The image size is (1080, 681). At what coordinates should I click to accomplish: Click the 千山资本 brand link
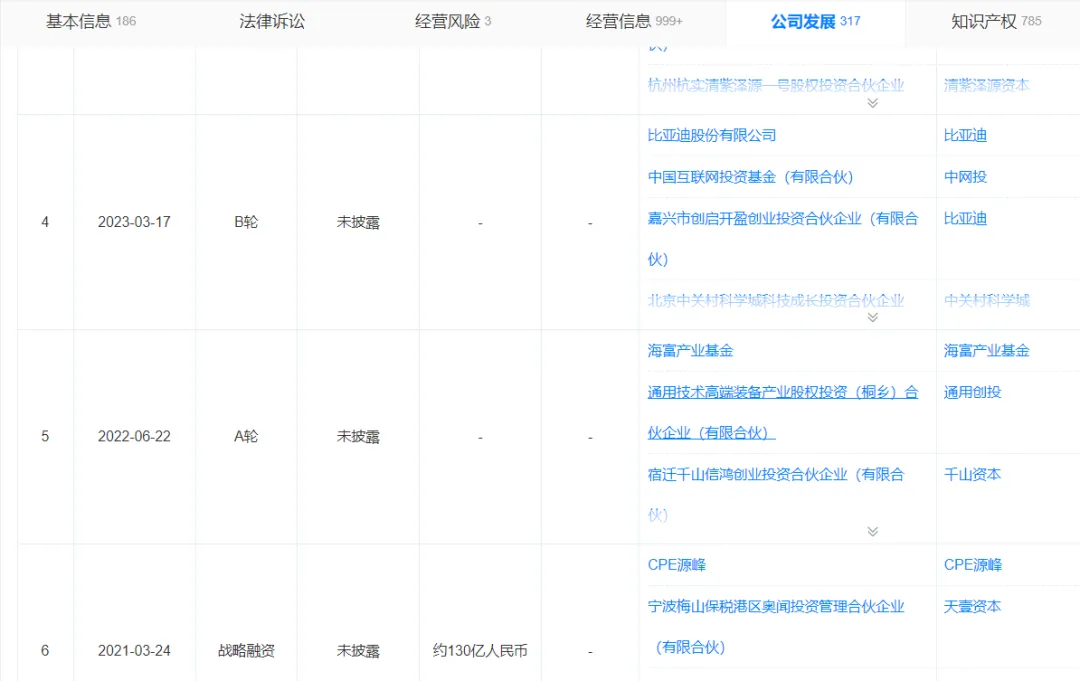point(972,474)
